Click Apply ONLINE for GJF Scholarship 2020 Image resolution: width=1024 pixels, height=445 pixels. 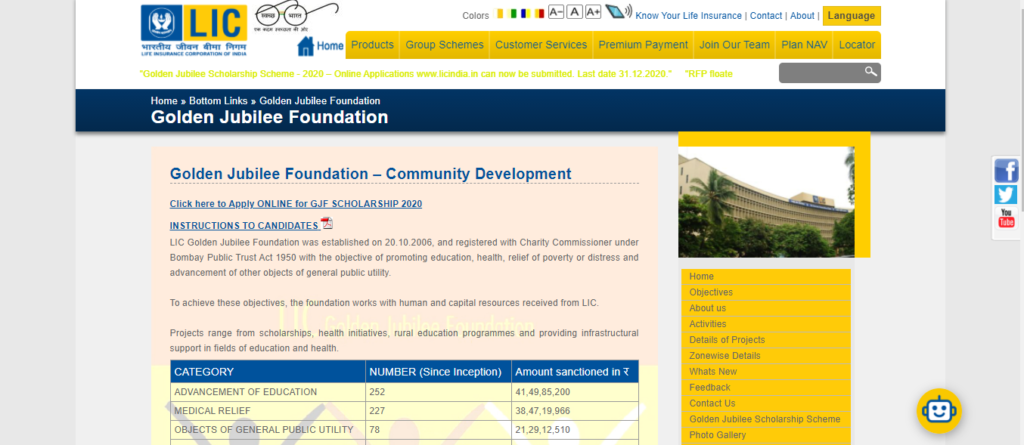click(296, 204)
